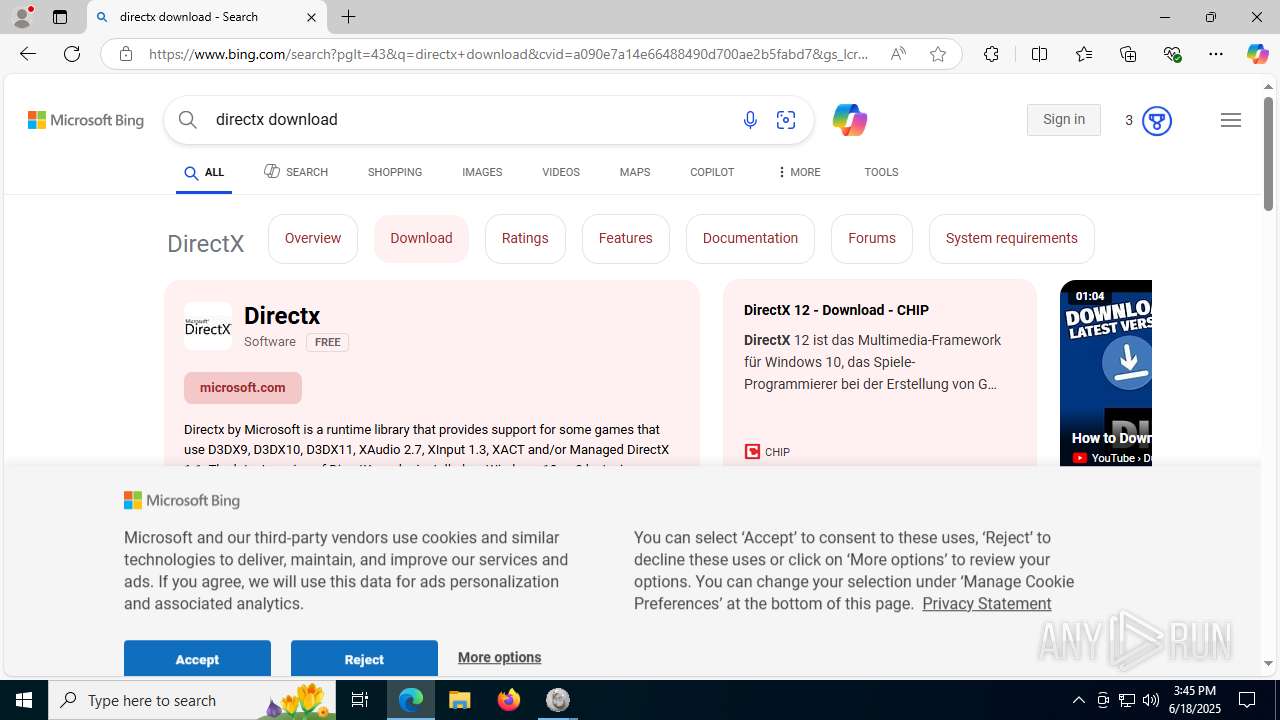Image resolution: width=1280 pixels, height=720 pixels.
Task: Click the taskbar search box
Action: click(194, 700)
